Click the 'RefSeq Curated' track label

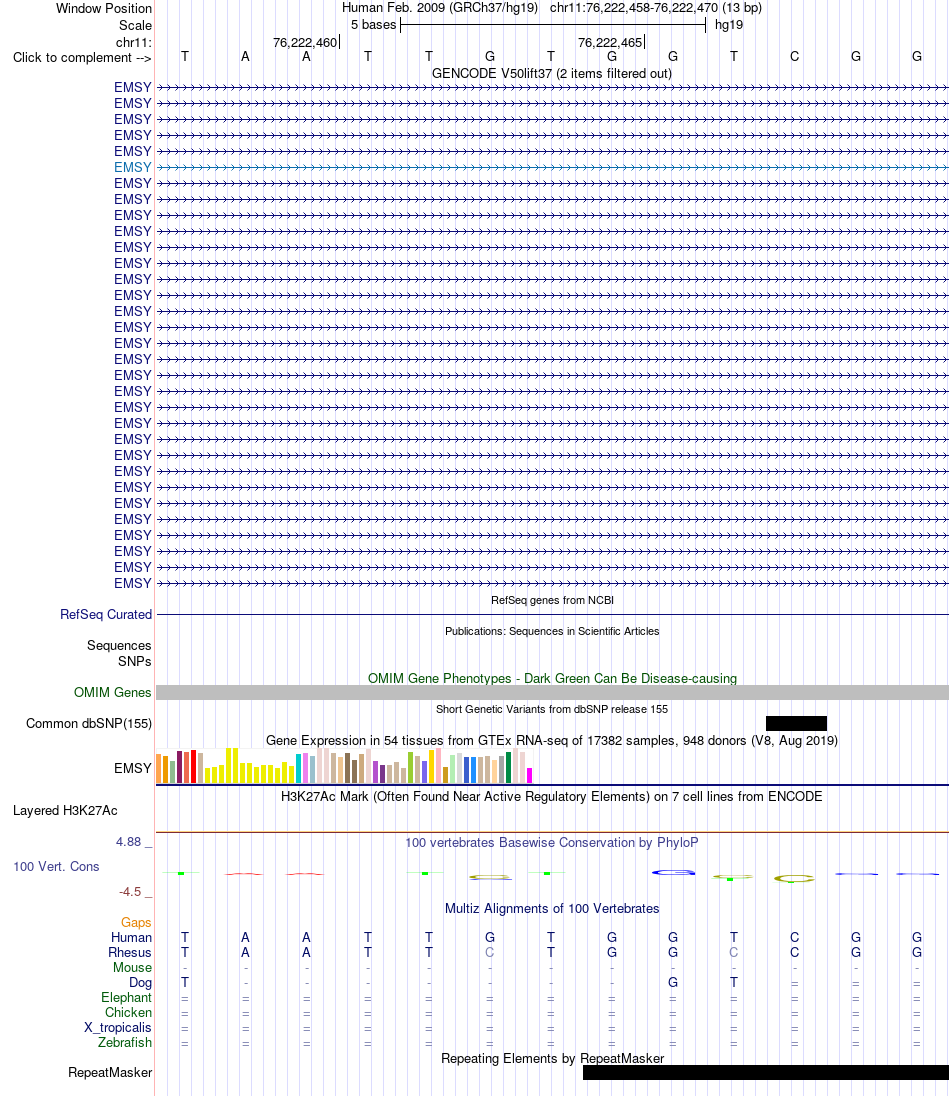106,614
